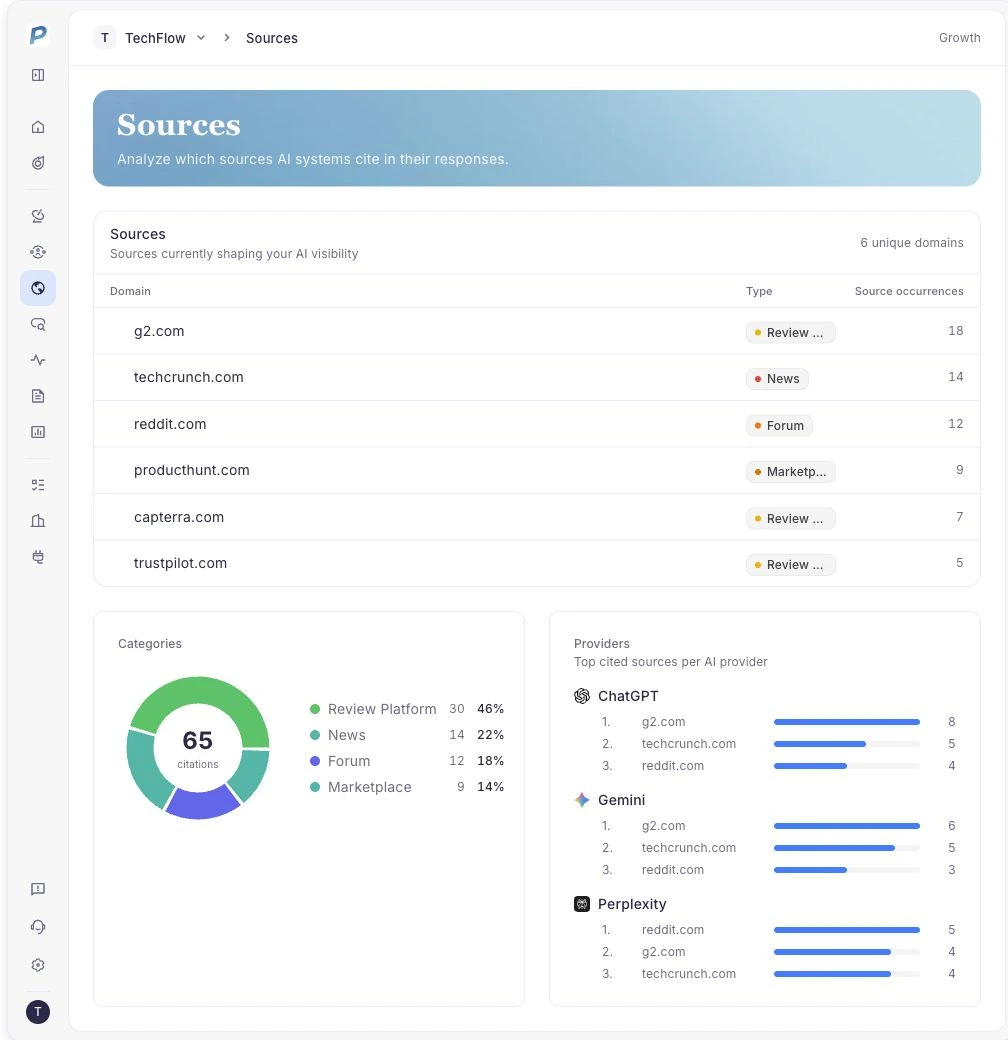
Task: Click the Growth plan label
Action: (960, 38)
